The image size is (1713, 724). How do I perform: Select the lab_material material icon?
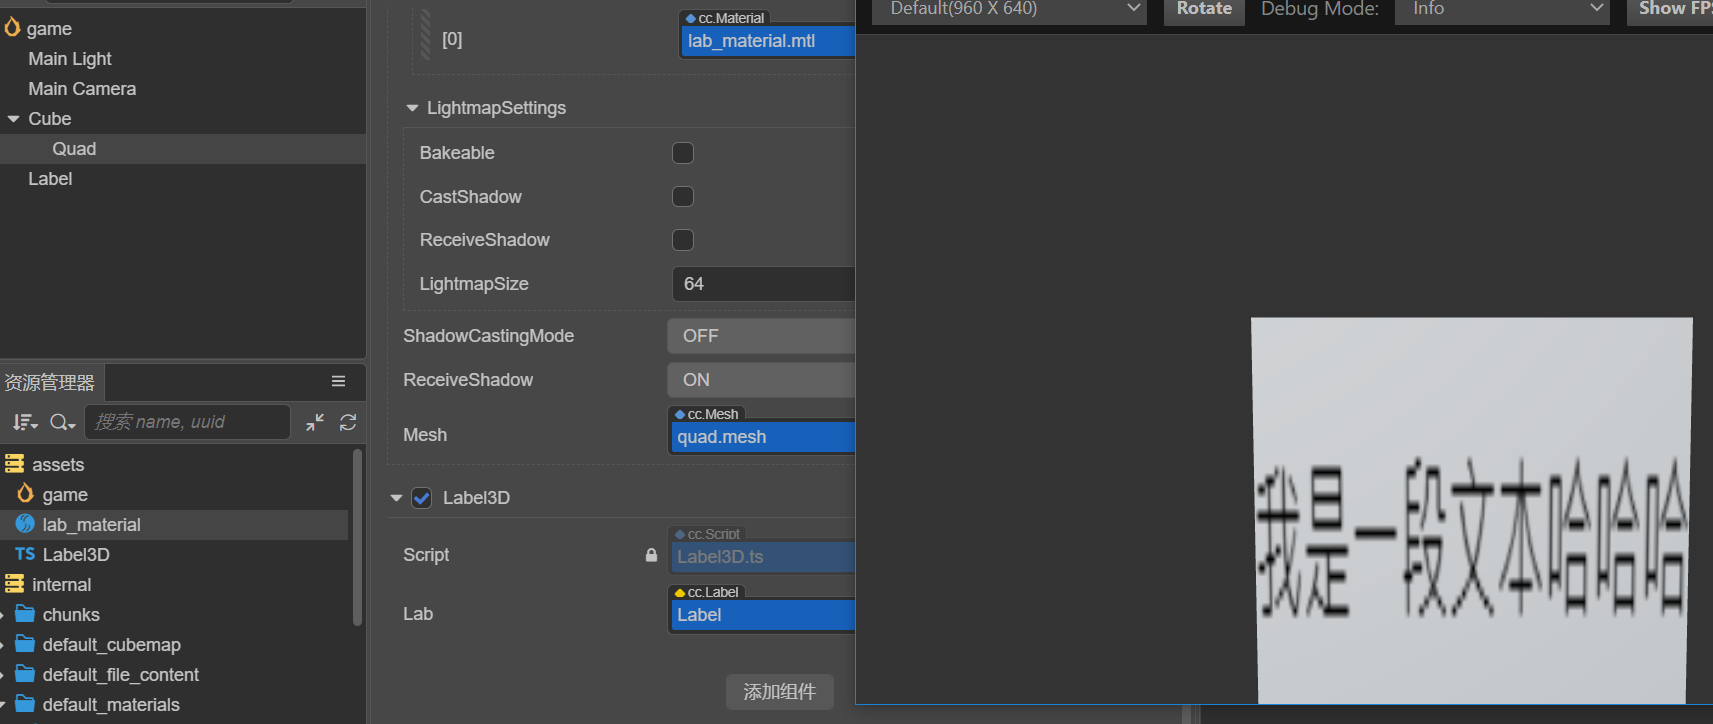(x=25, y=524)
